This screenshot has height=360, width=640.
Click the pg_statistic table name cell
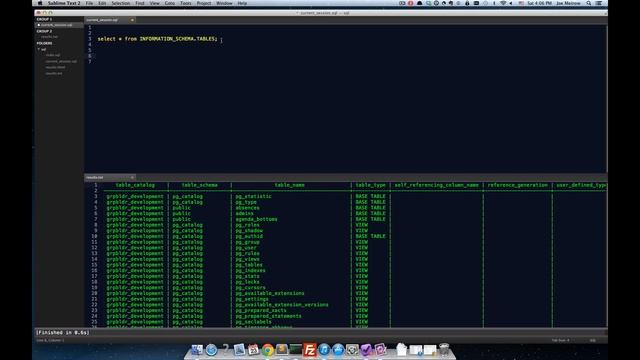click(x=253, y=196)
